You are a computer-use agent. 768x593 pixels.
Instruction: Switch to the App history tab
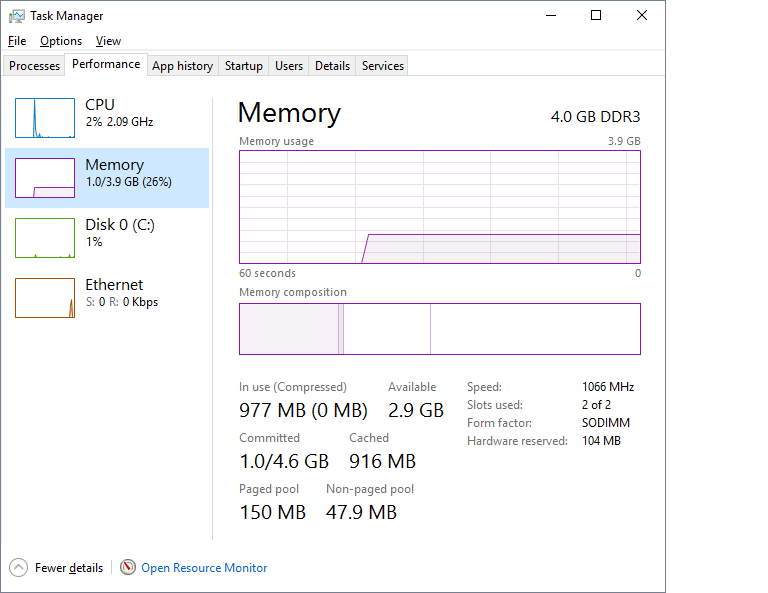pos(182,66)
